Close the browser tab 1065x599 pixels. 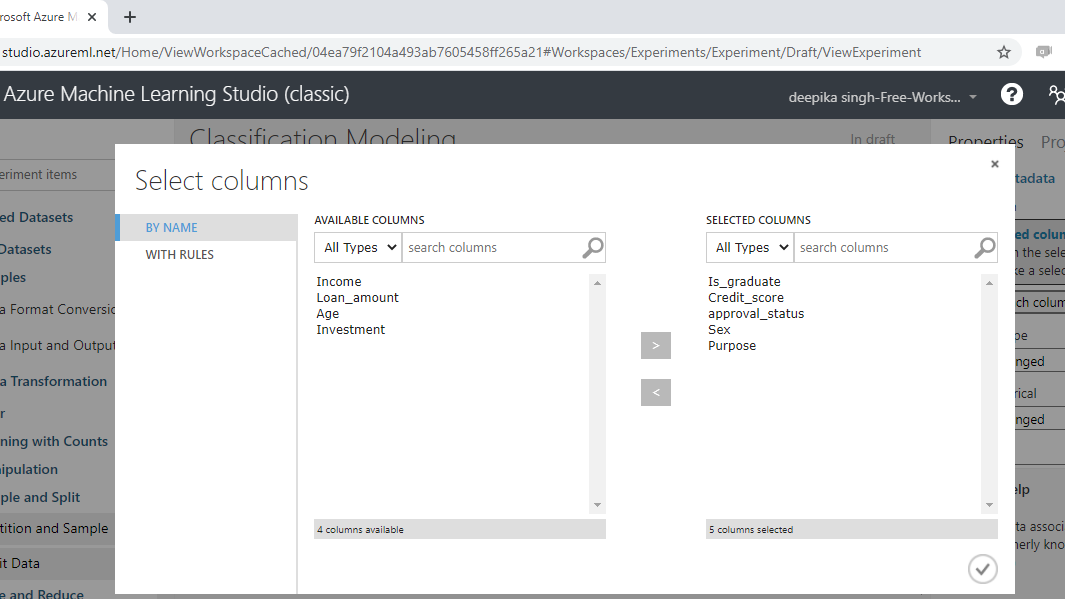tap(92, 17)
